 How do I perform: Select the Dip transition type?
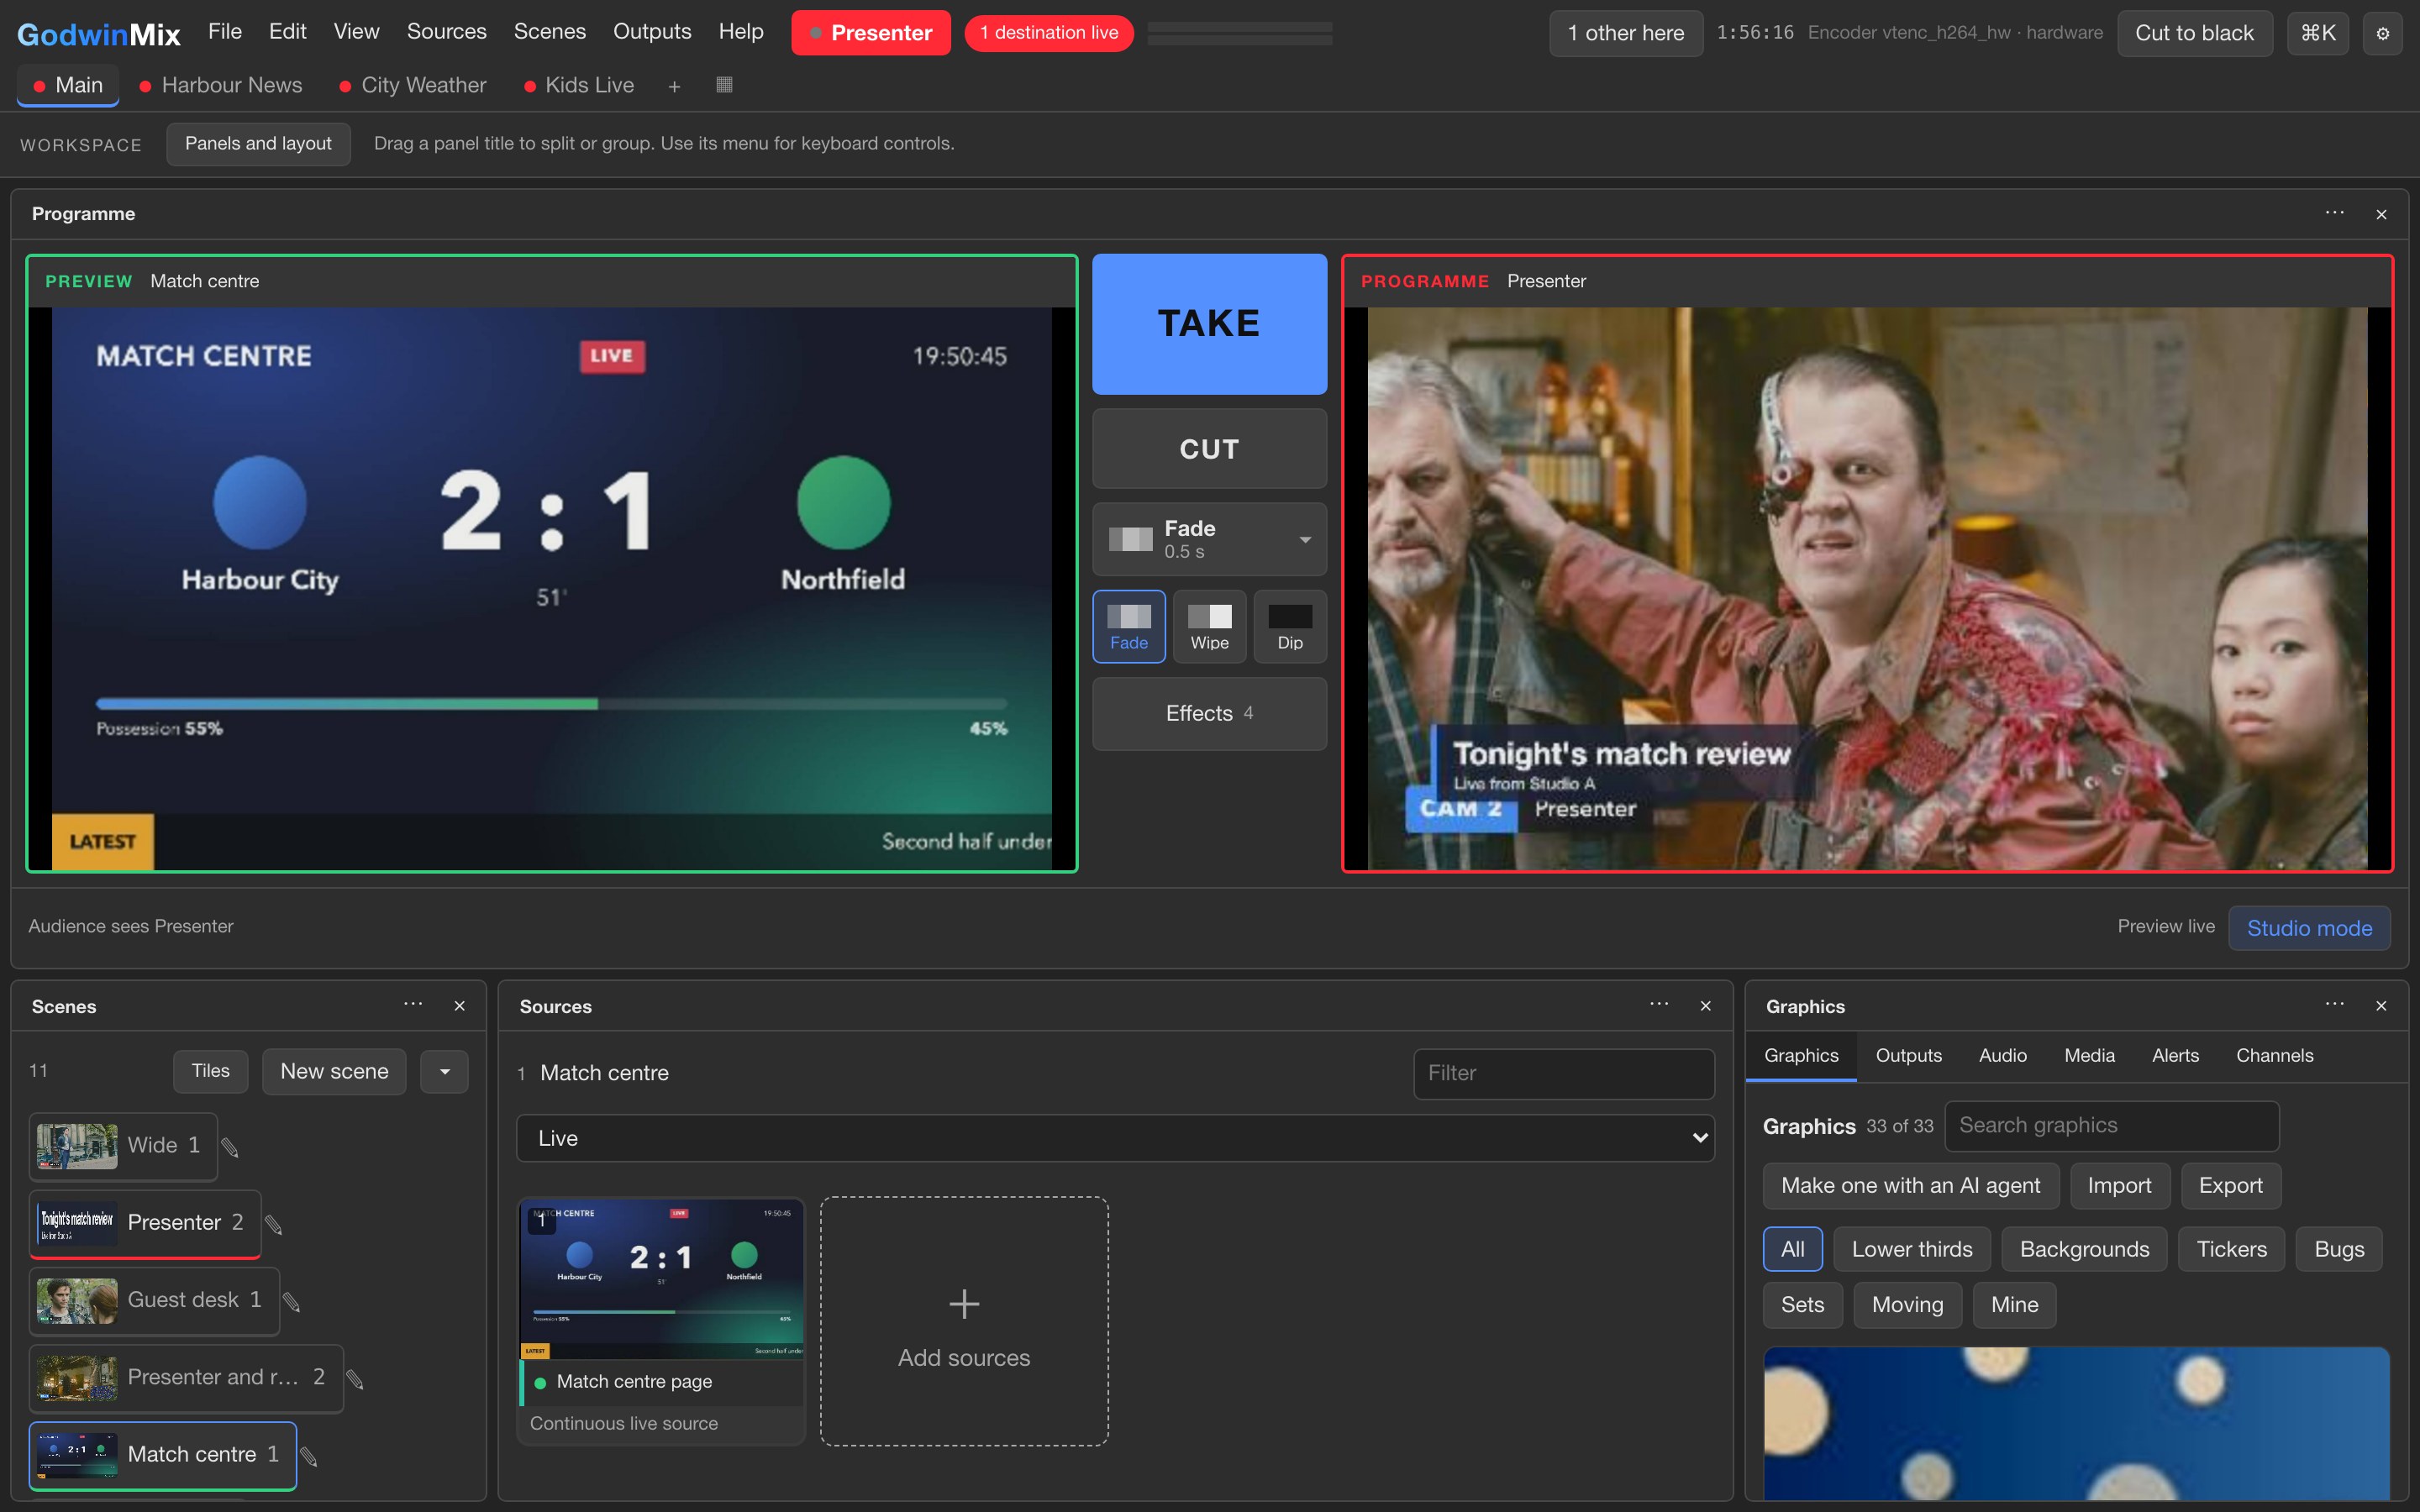click(x=1290, y=626)
